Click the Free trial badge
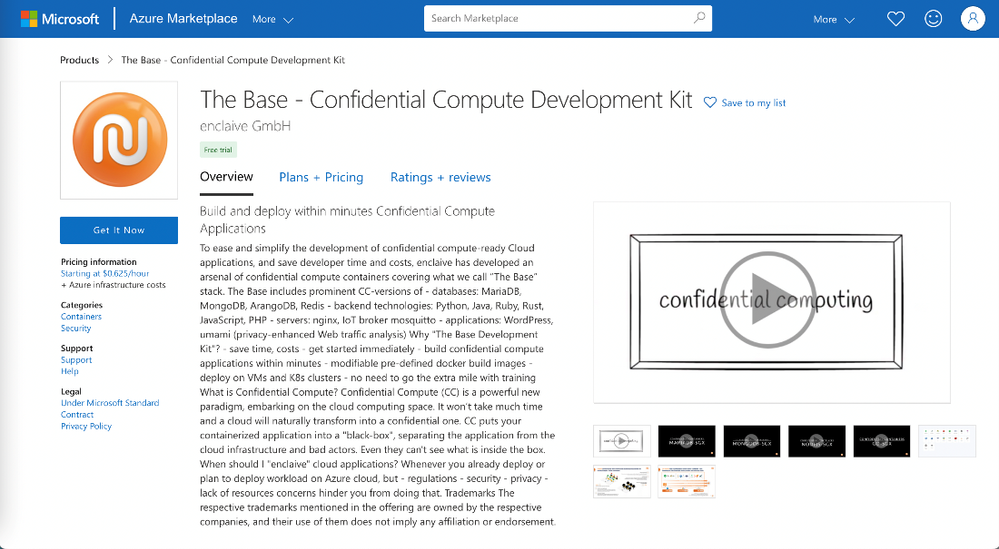This screenshot has height=549, width=999. (218, 150)
